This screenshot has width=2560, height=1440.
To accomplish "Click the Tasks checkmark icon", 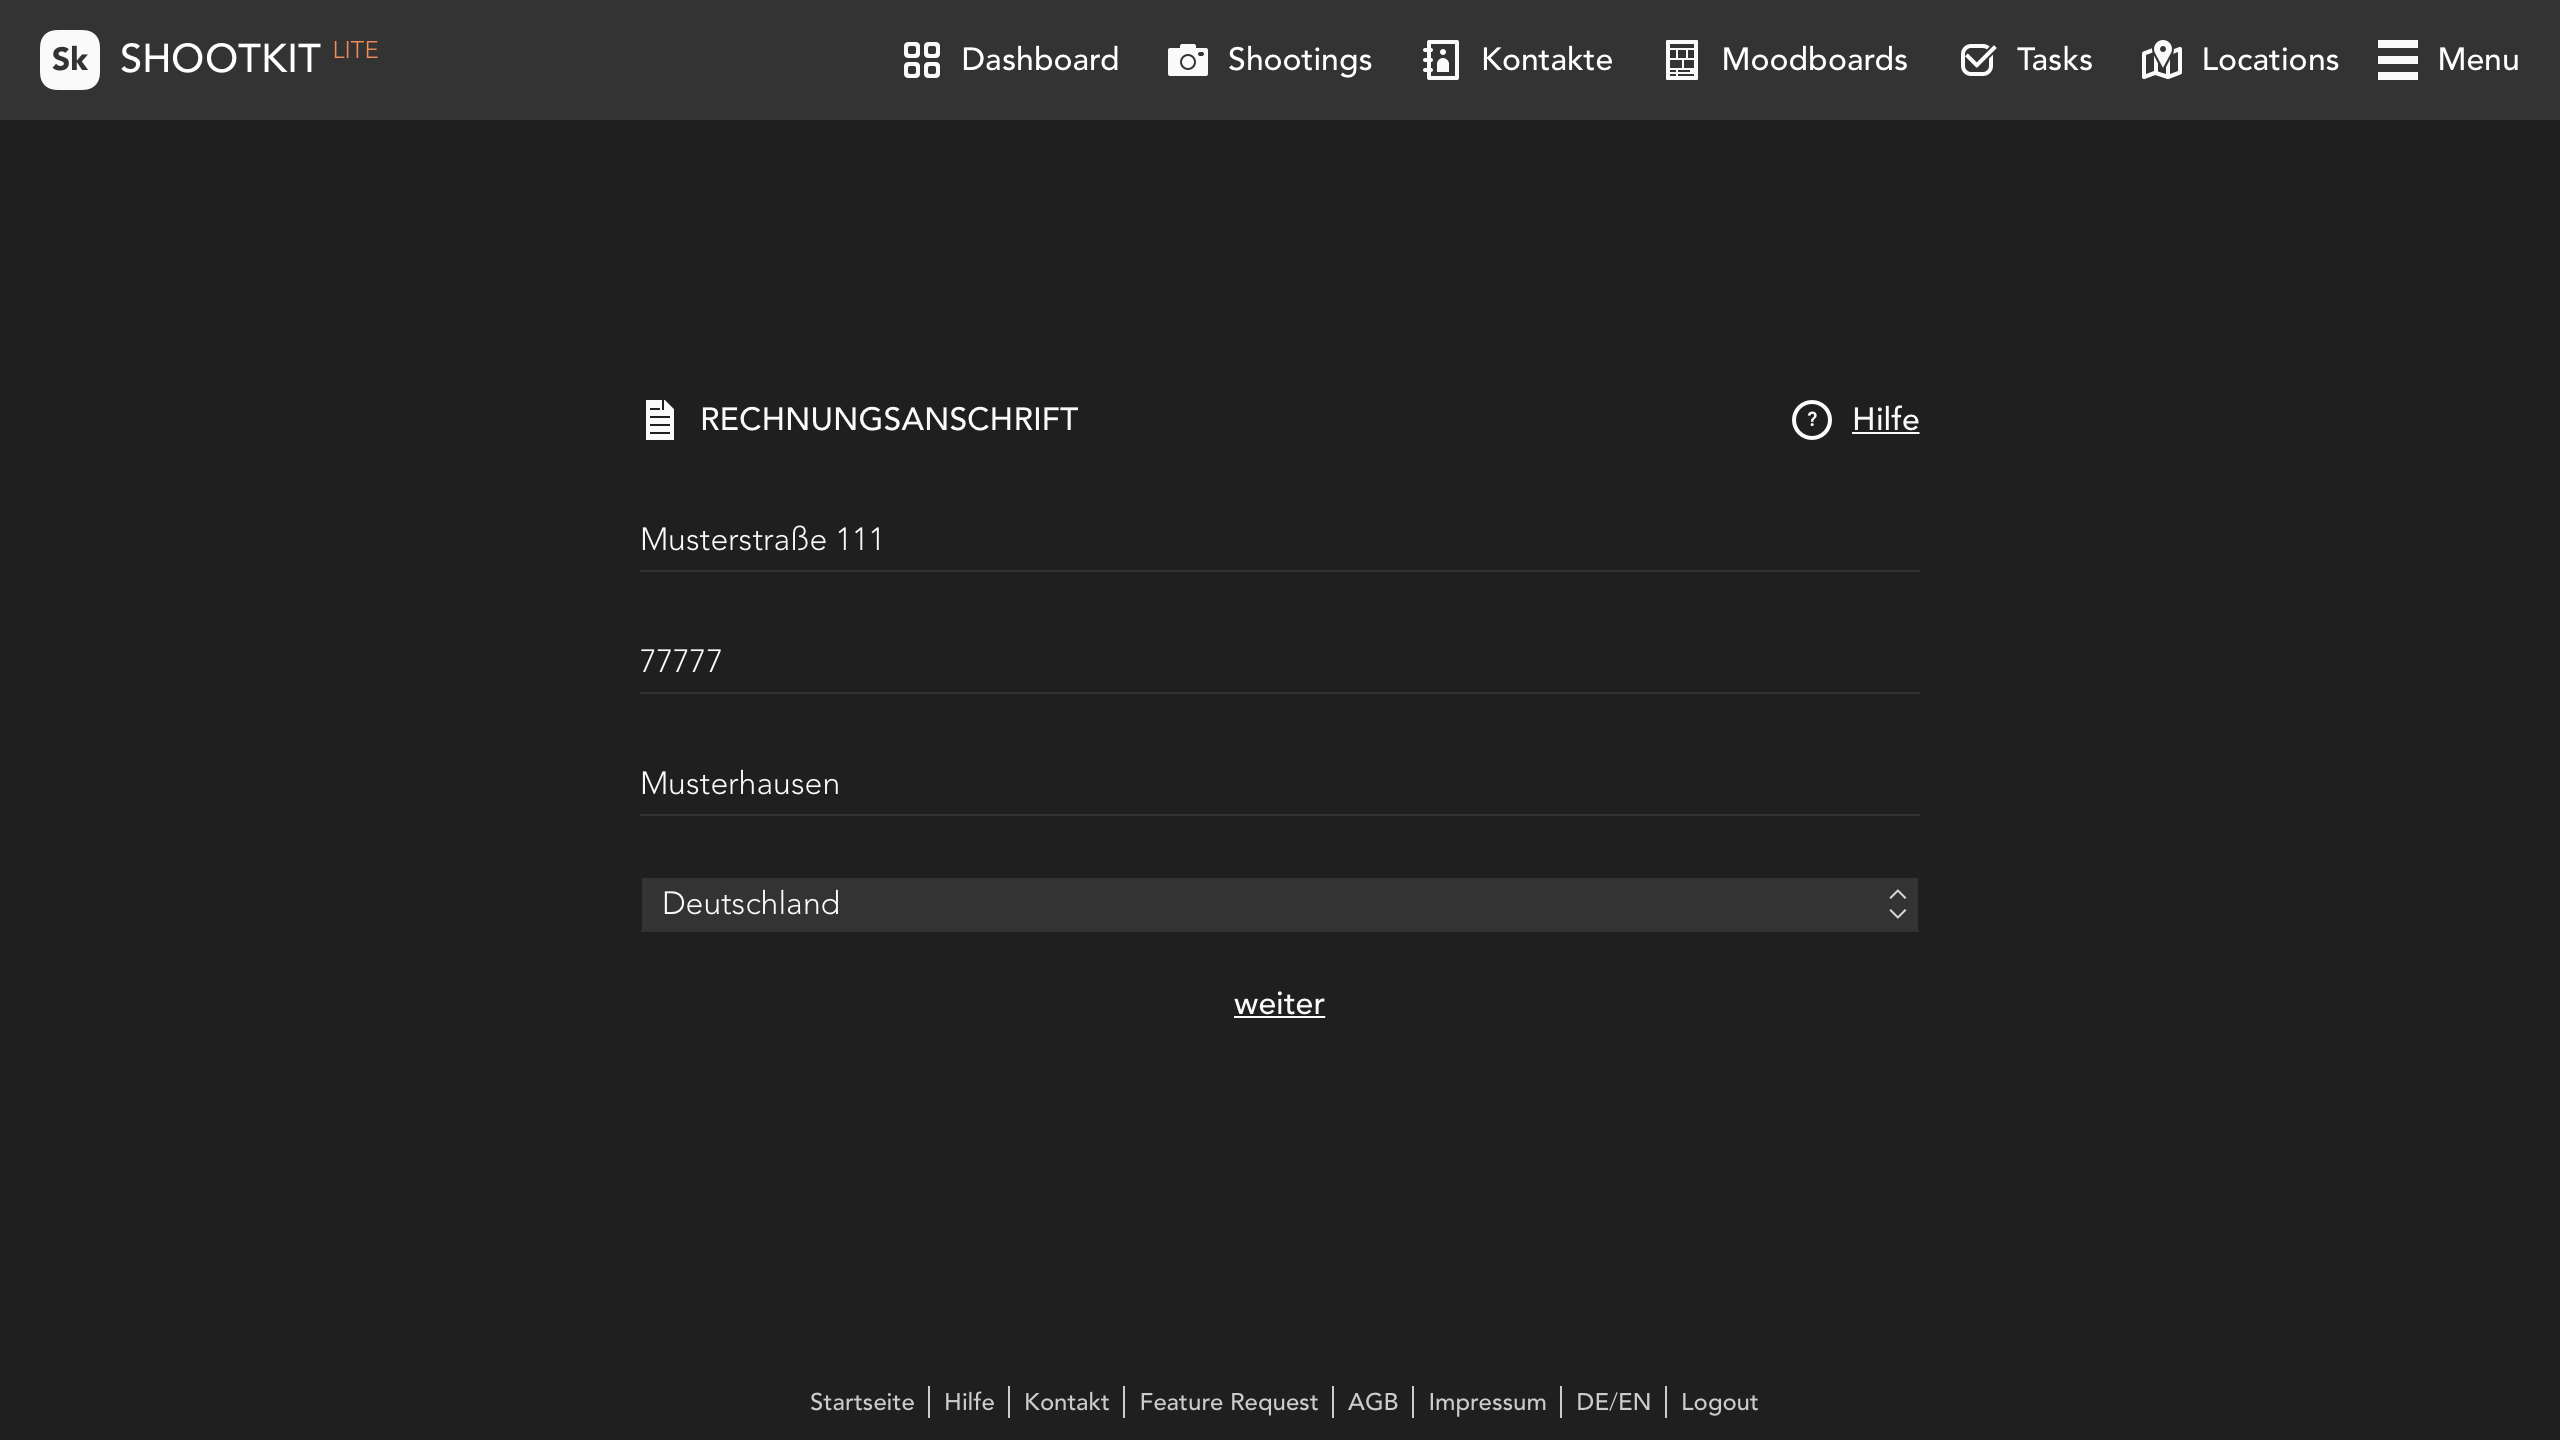I will tap(1978, 60).
